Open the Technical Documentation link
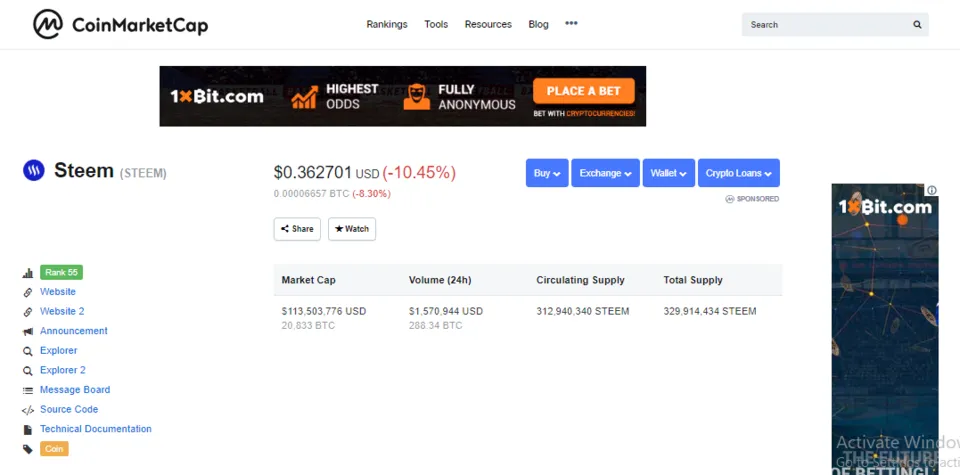The height and width of the screenshot is (475, 960). [x=96, y=429]
